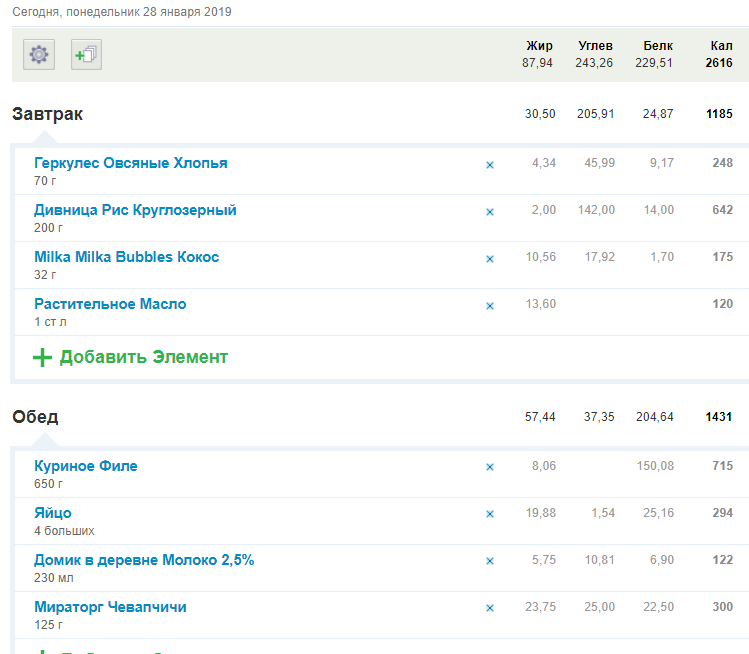Remove Куриное Филе from lunch
This screenshot has height=654, width=749.
(490, 467)
